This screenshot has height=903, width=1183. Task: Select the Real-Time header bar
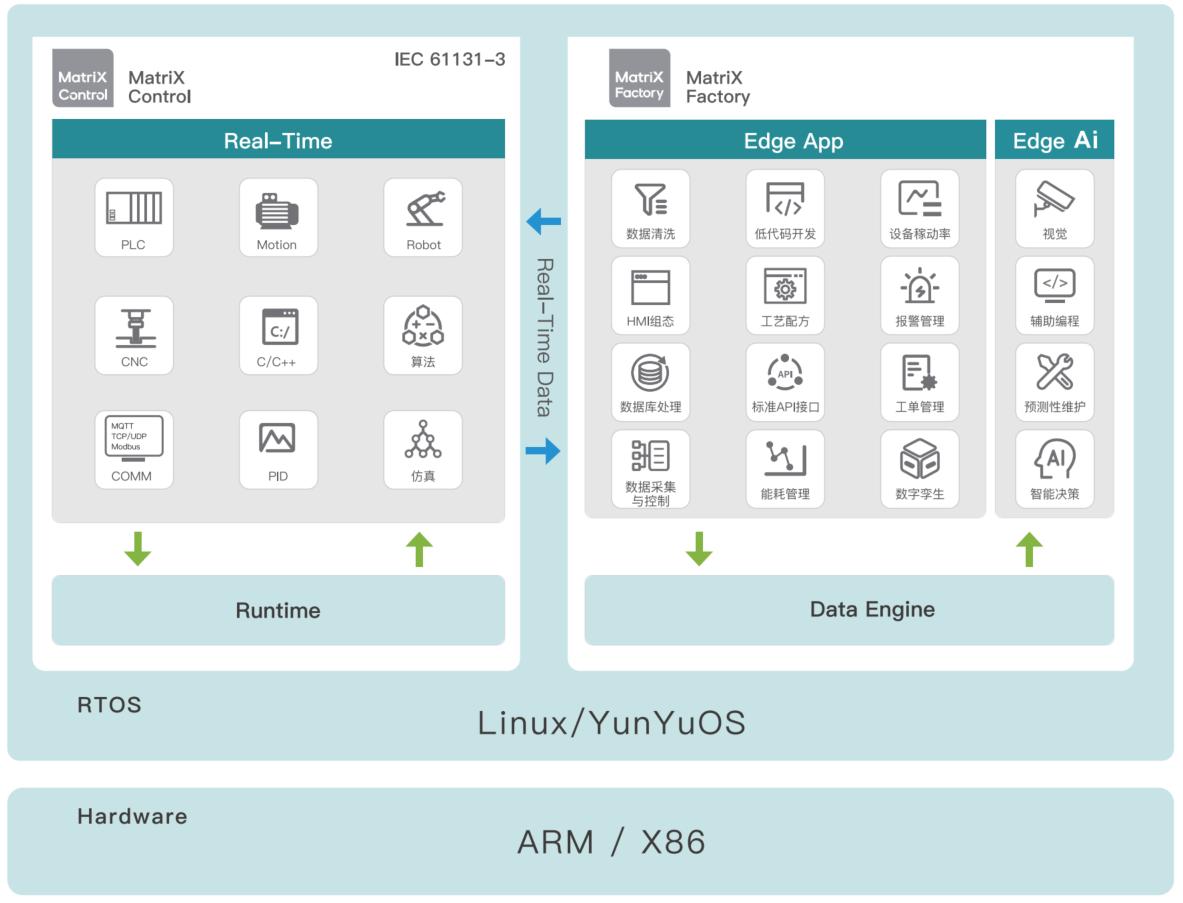[278, 140]
